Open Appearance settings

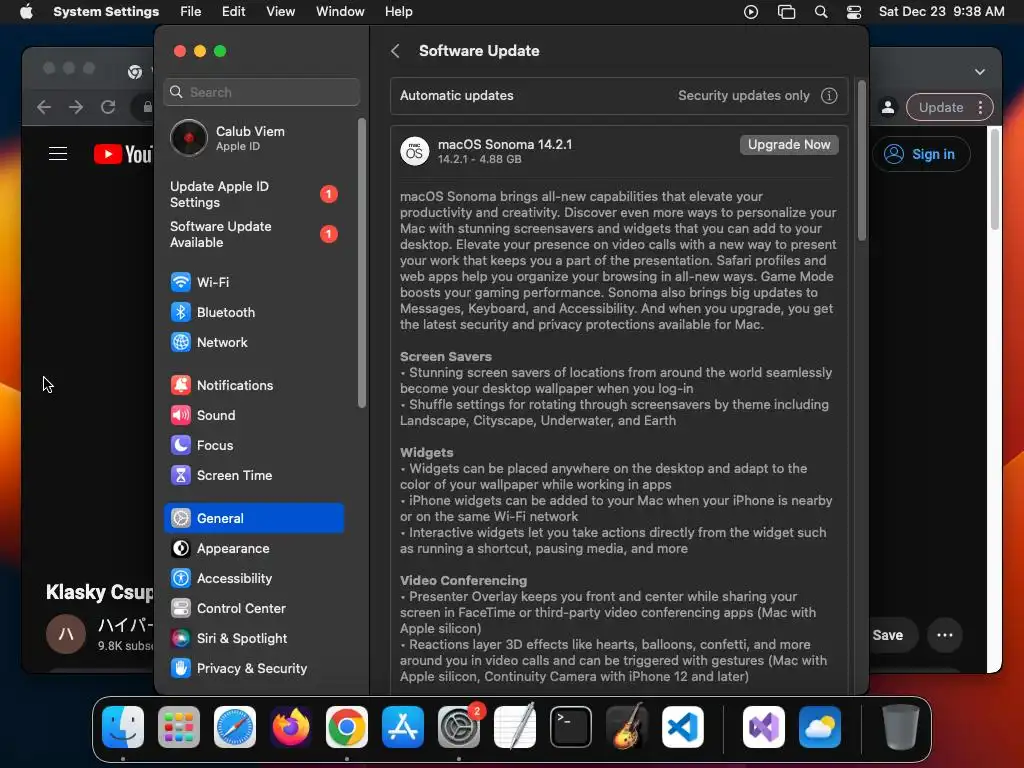(253, 549)
